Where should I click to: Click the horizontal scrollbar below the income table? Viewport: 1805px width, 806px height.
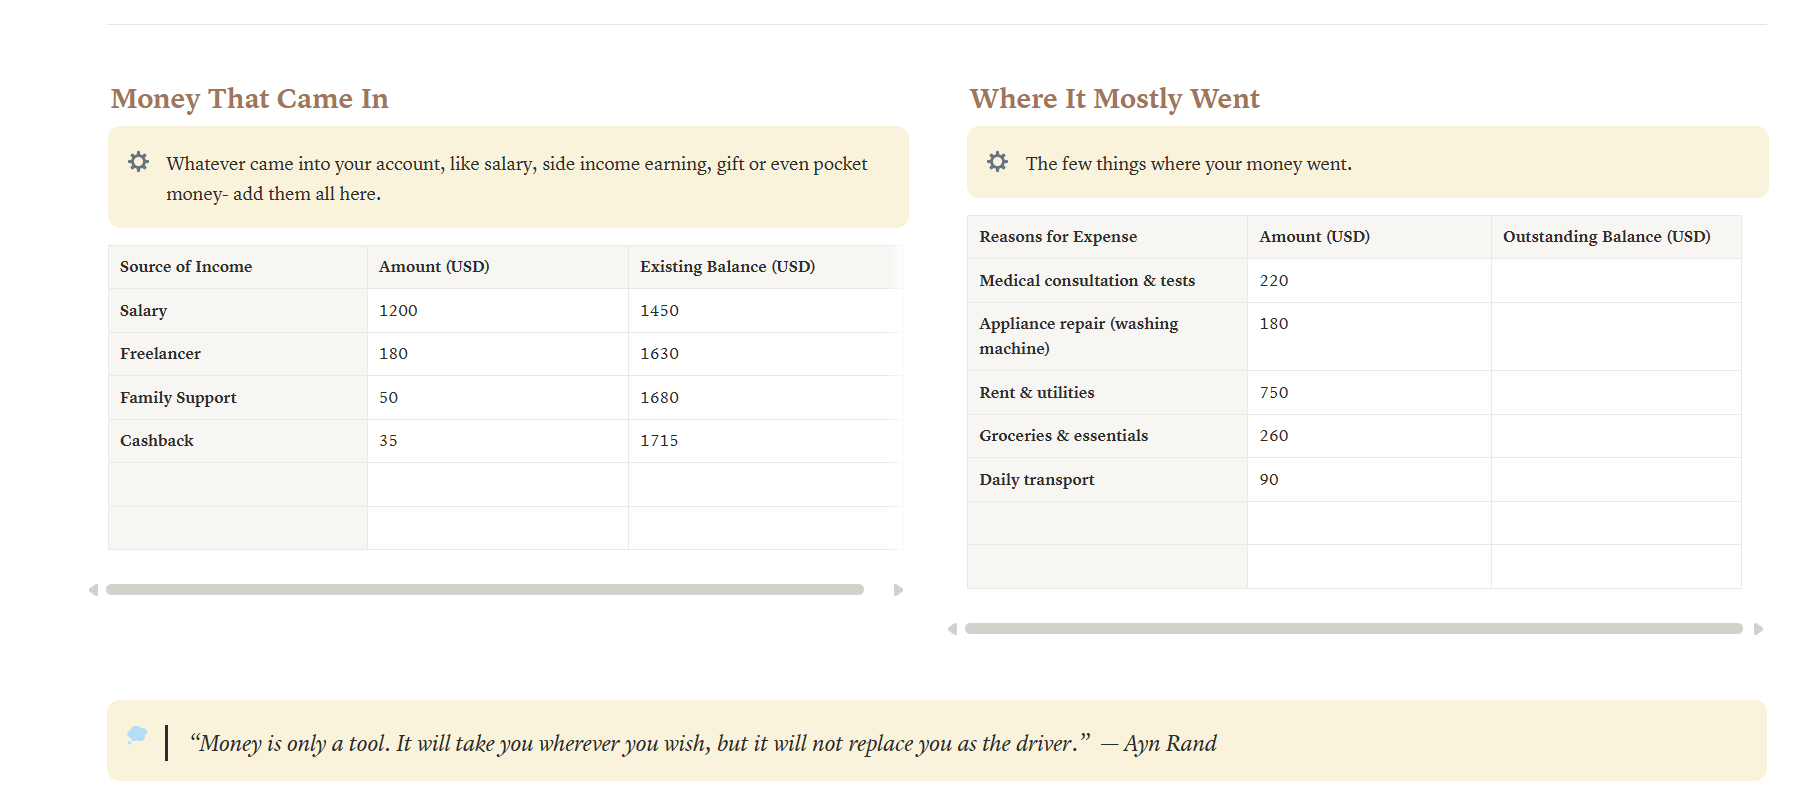click(x=484, y=590)
